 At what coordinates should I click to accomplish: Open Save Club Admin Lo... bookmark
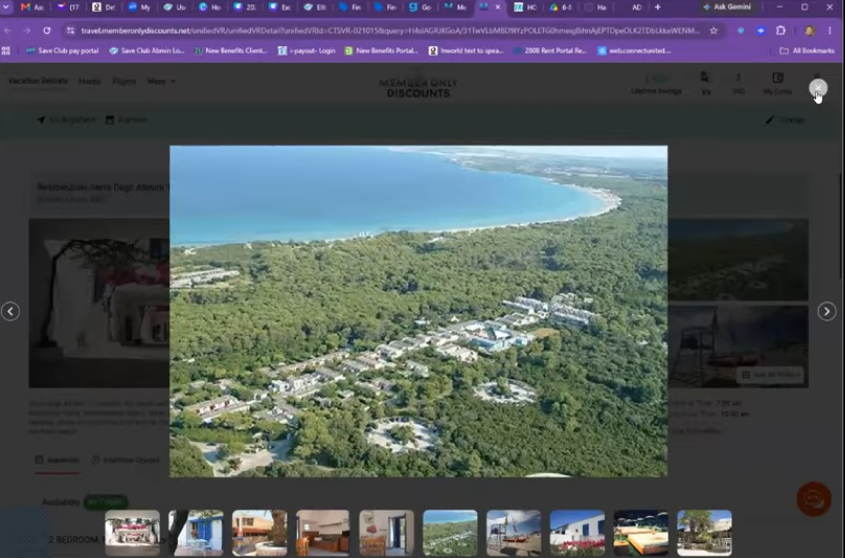tap(147, 51)
